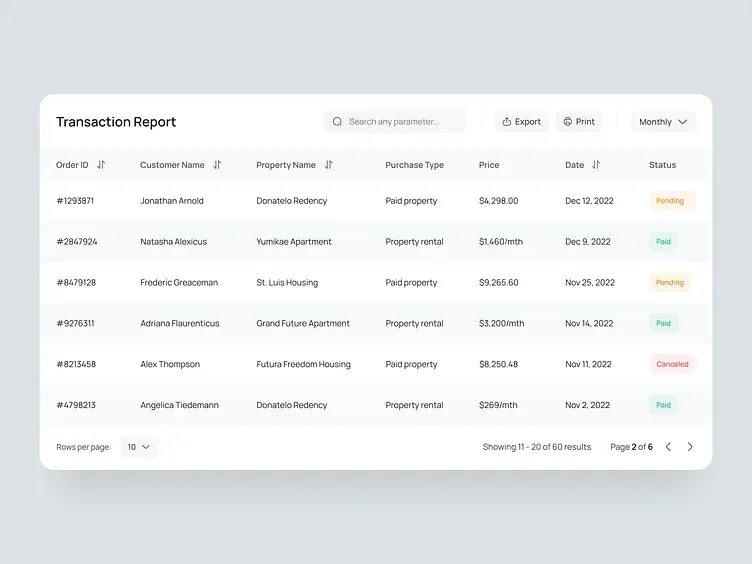Select order #1293871
The image size is (752, 564).
(x=75, y=200)
